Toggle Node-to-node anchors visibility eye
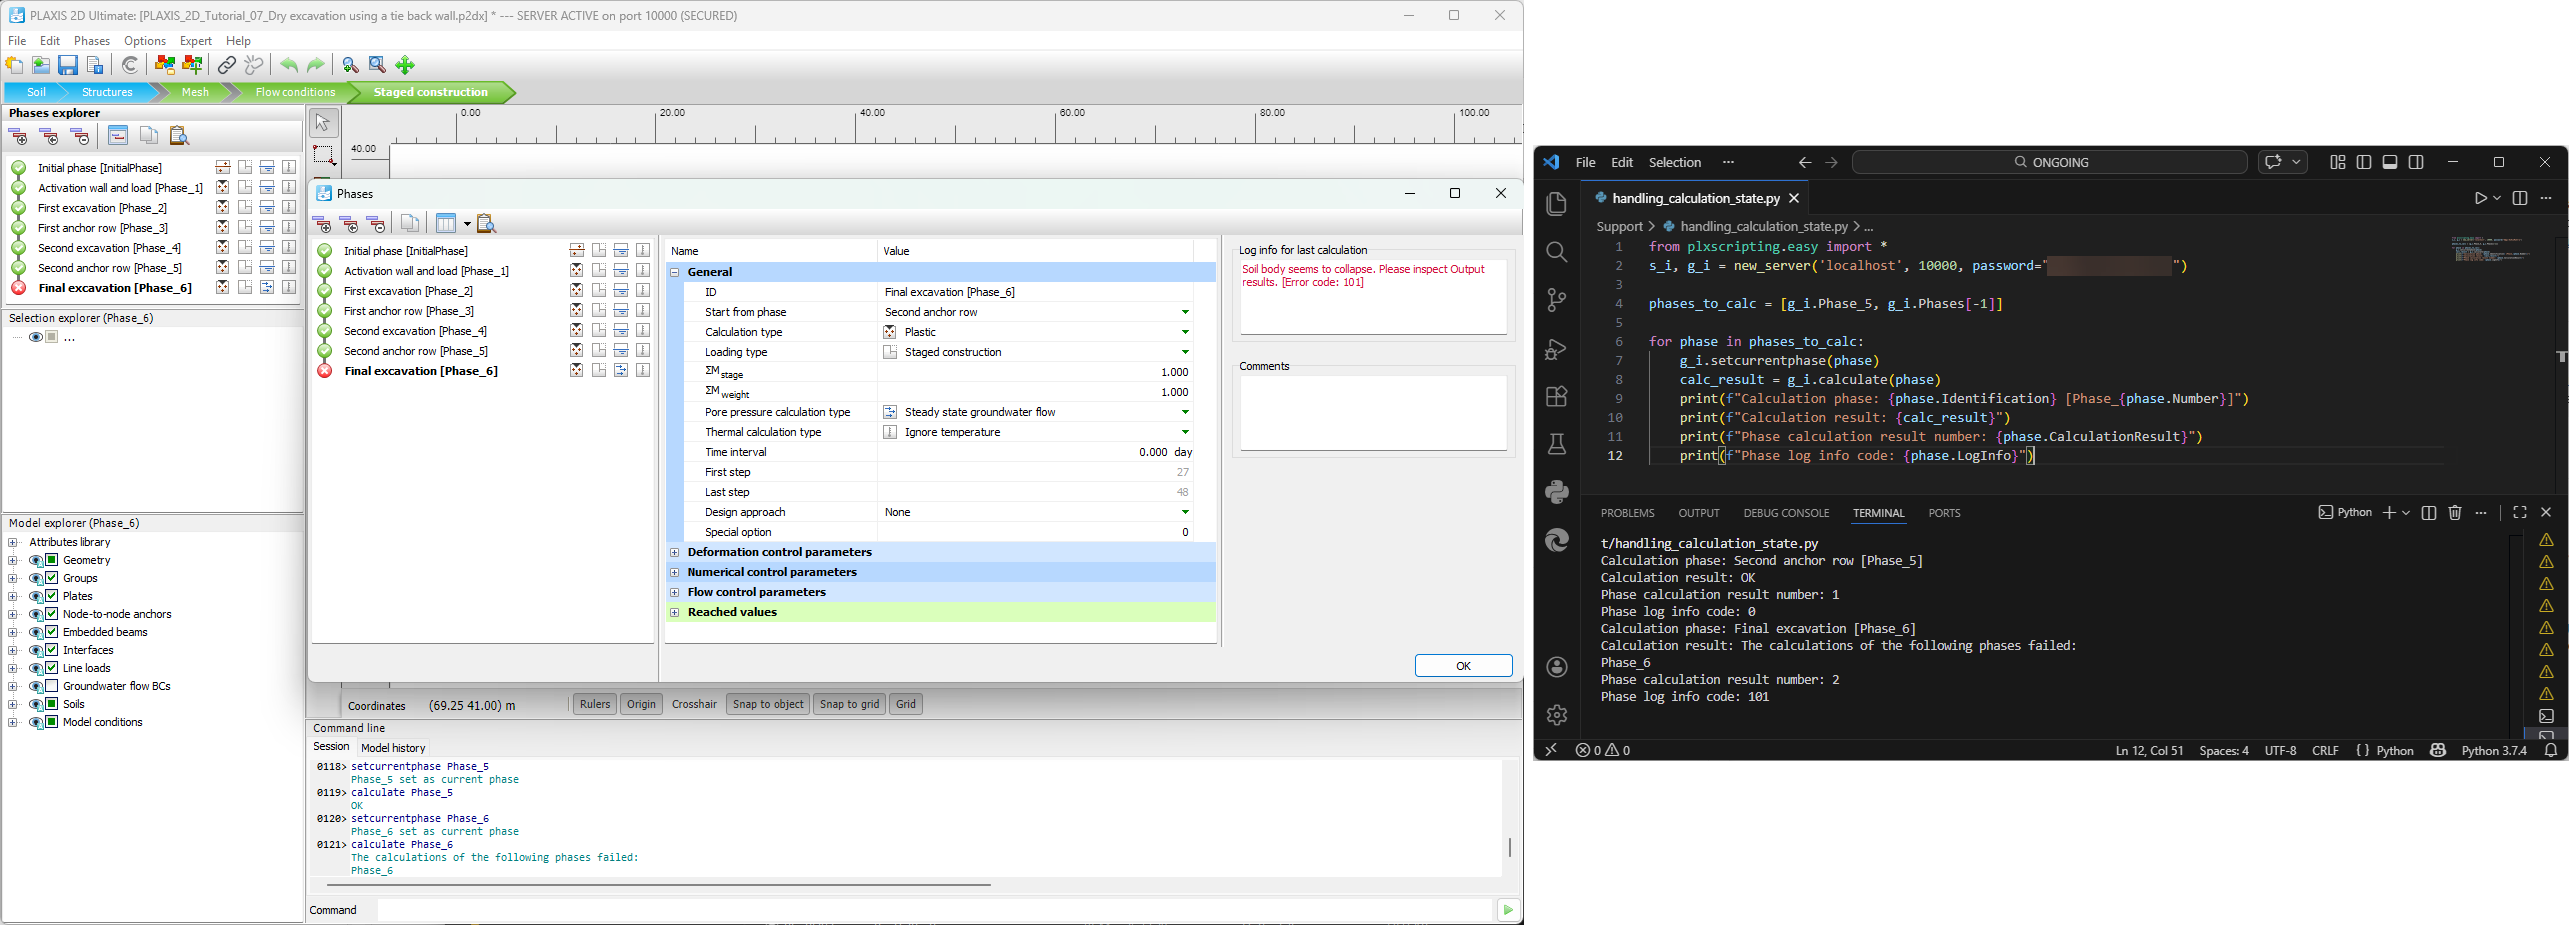Image resolution: width=2569 pixels, height=925 pixels. point(36,614)
